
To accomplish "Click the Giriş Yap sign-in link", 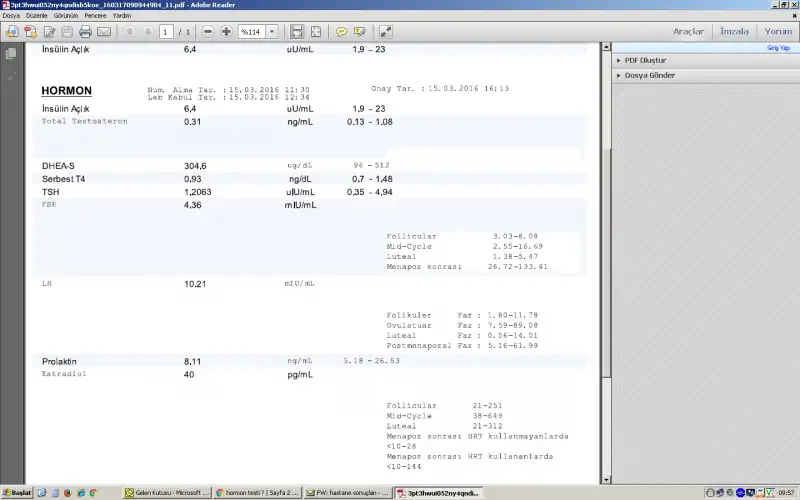I will tap(779, 47).
